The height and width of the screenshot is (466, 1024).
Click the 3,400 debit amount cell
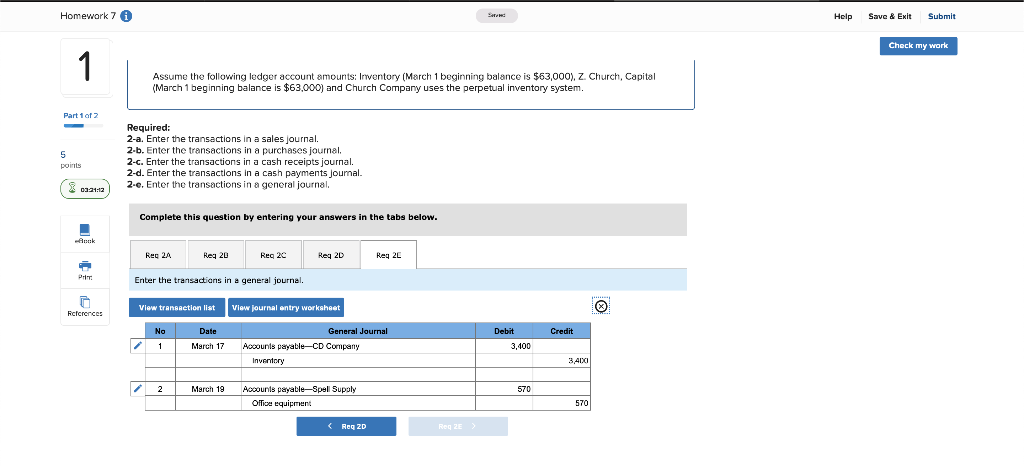504,346
